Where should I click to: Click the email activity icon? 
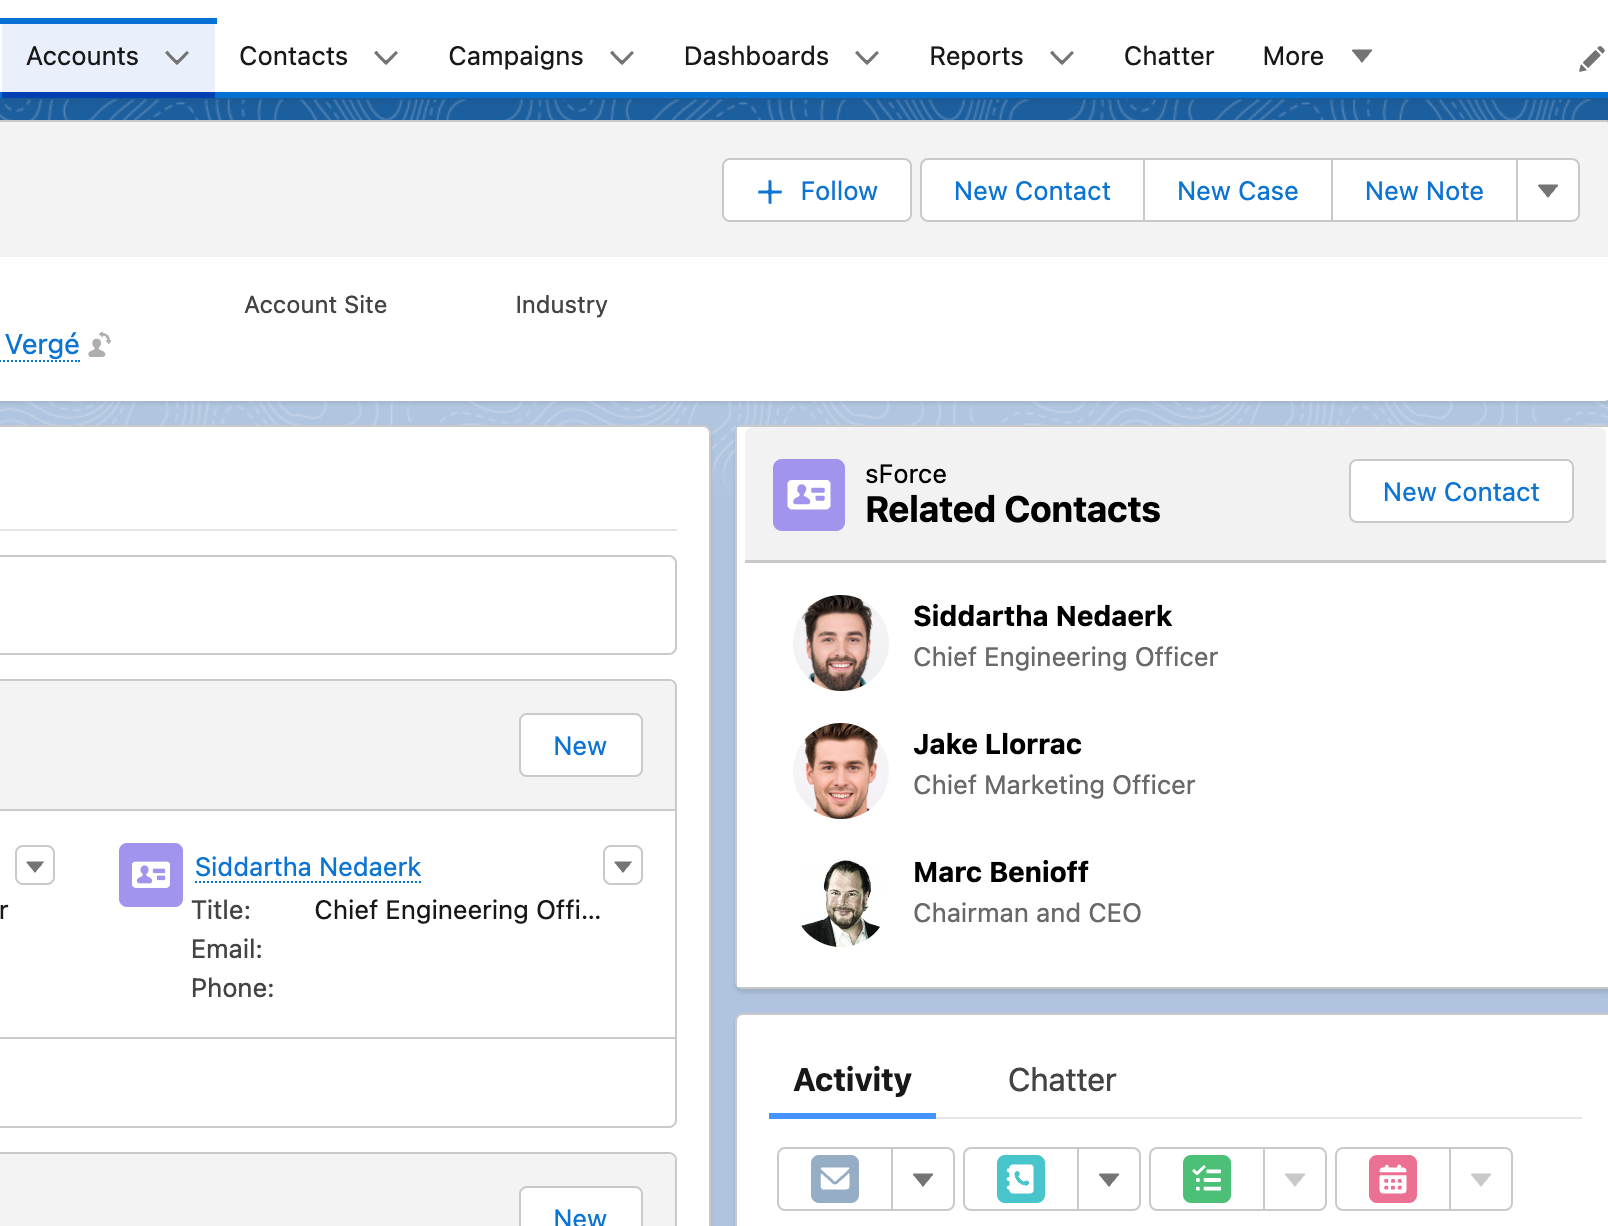[x=835, y=1180]
